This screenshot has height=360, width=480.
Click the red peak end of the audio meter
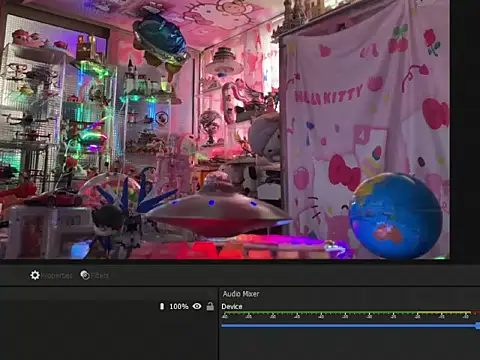(476, 313)
